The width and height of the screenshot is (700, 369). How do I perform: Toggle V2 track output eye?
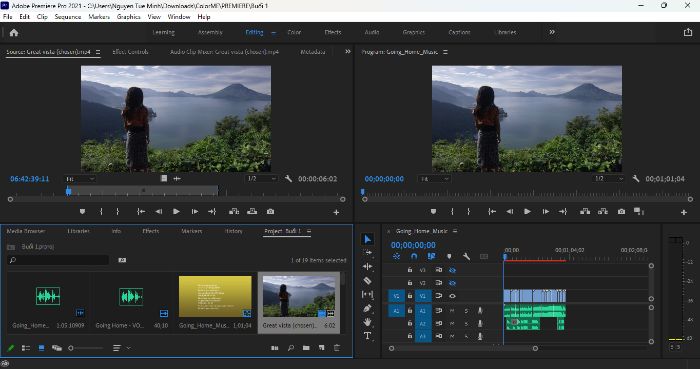(x=452, y=283)
